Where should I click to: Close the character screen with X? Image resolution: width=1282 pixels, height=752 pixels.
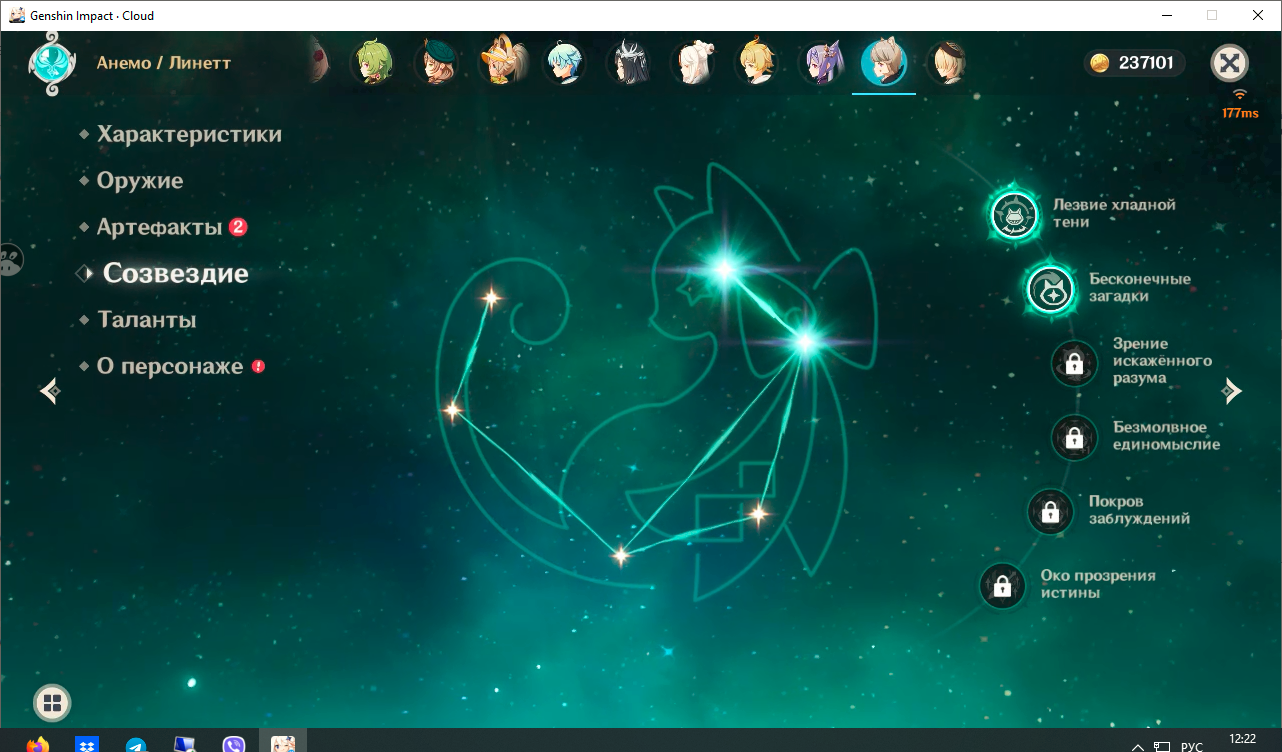point(1230,63)
